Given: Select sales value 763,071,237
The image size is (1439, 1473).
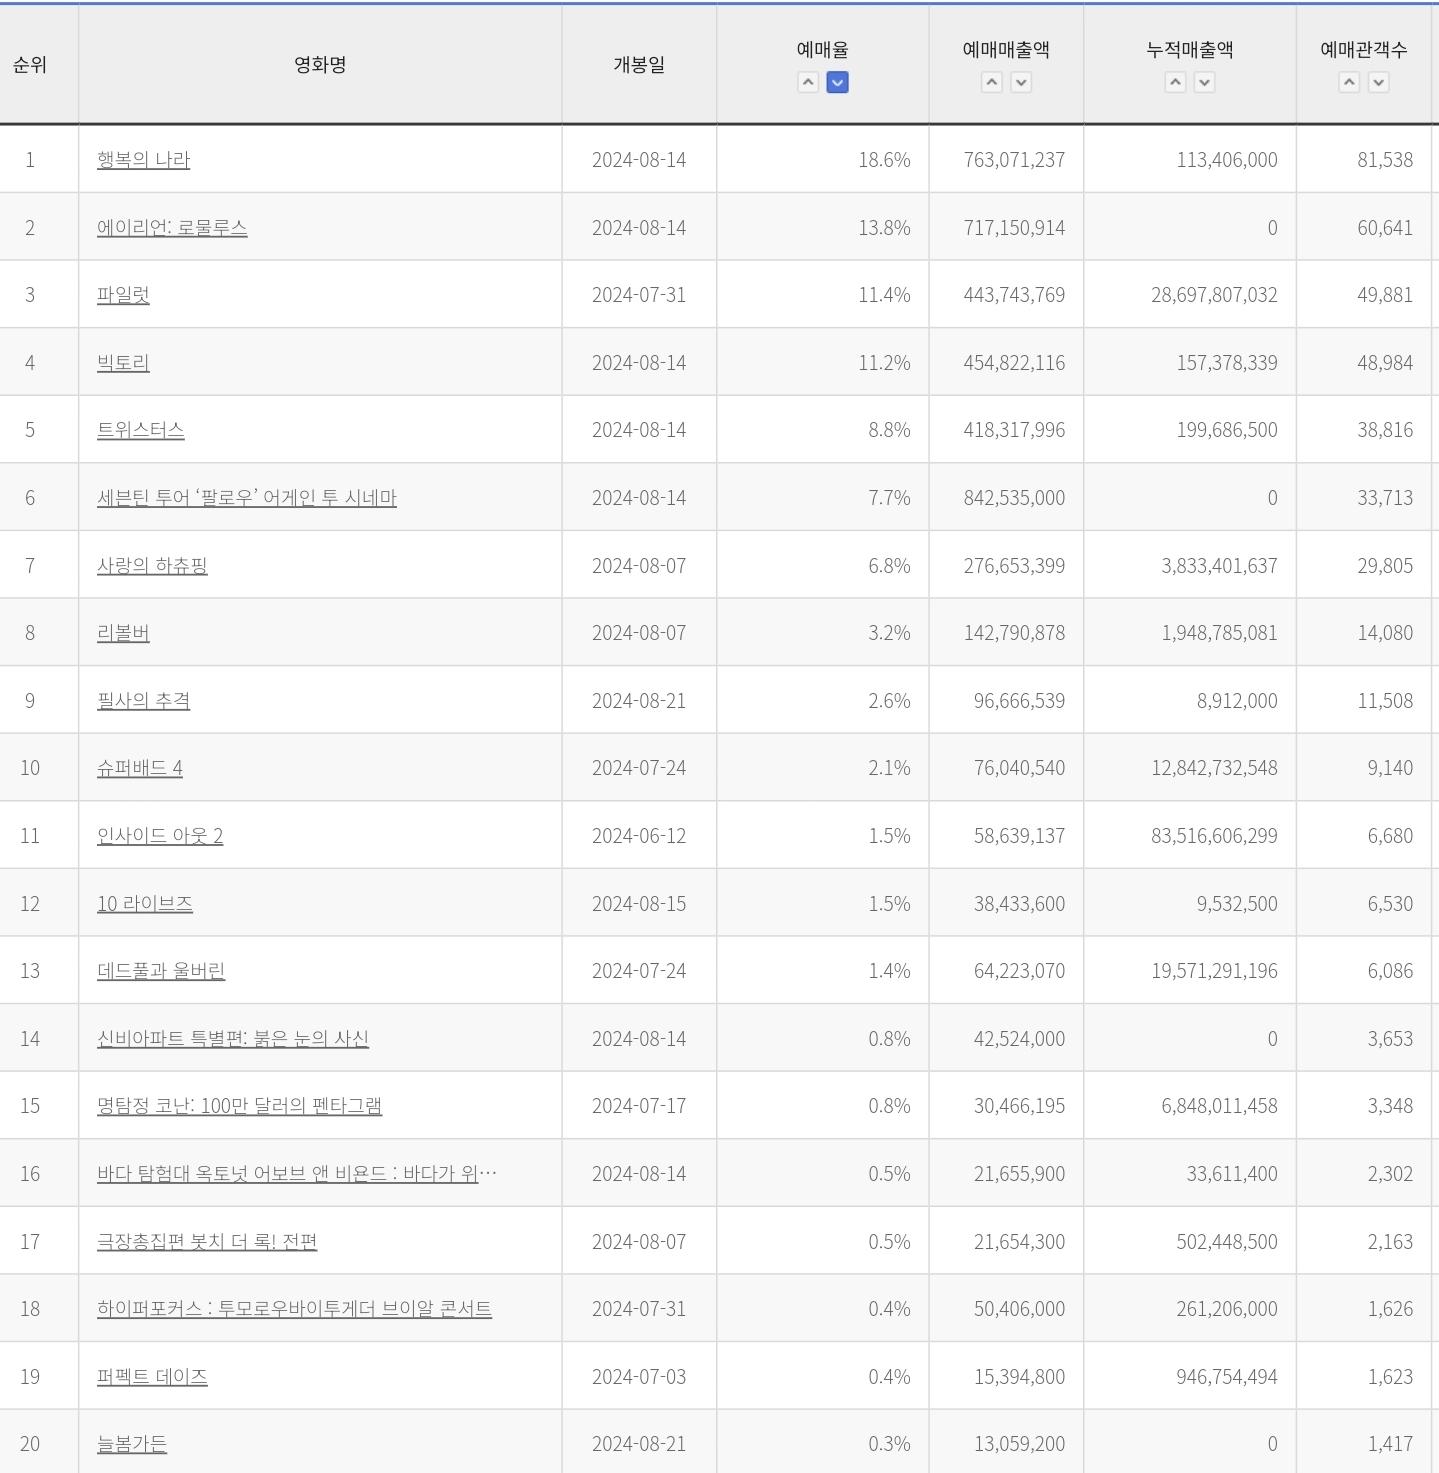Looking at the screenshot, I should (1014, 160).
